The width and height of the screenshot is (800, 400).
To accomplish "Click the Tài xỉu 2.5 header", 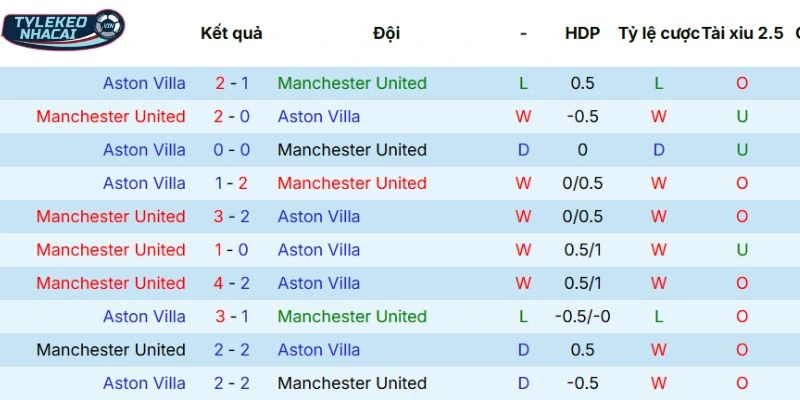I will pyautogui.click(x=742, y=33).
